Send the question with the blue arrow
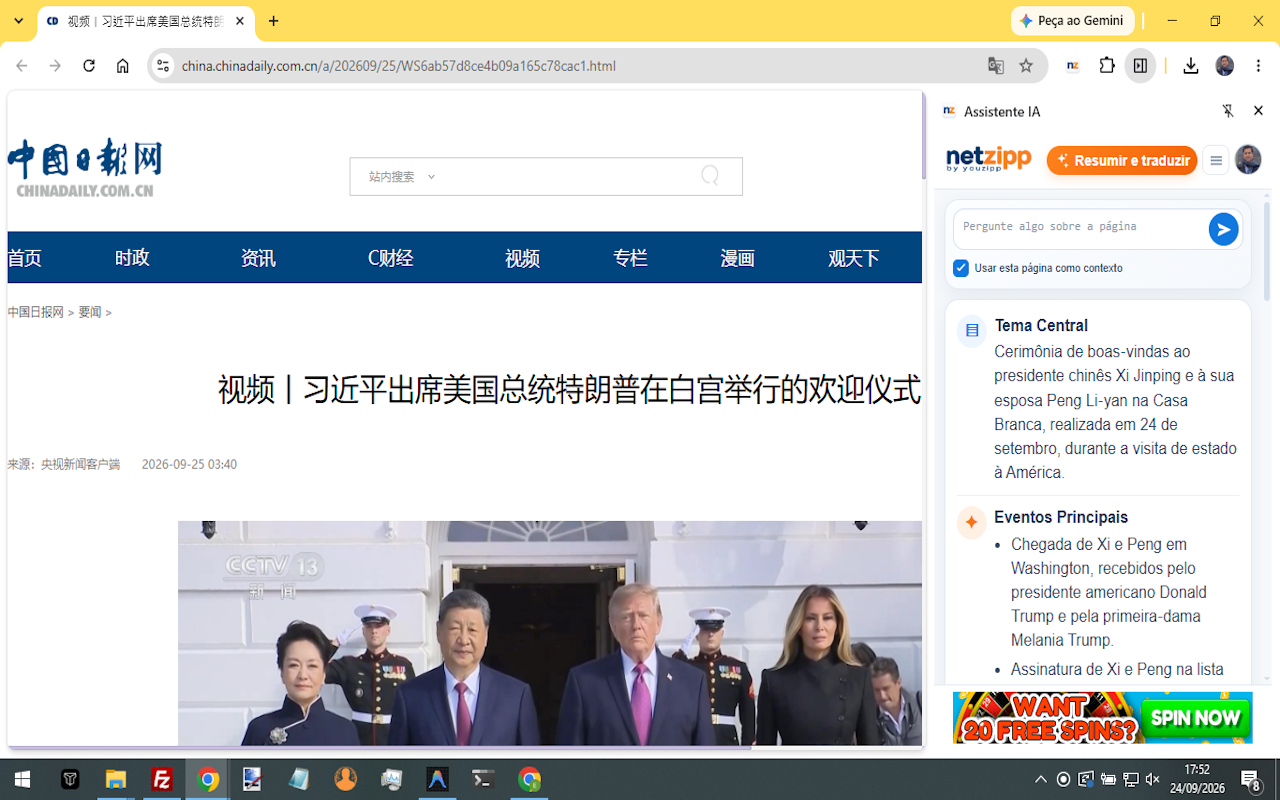Image resolution: width=1280 pixels, height=800 pixels. click(x=1223, y=229)
